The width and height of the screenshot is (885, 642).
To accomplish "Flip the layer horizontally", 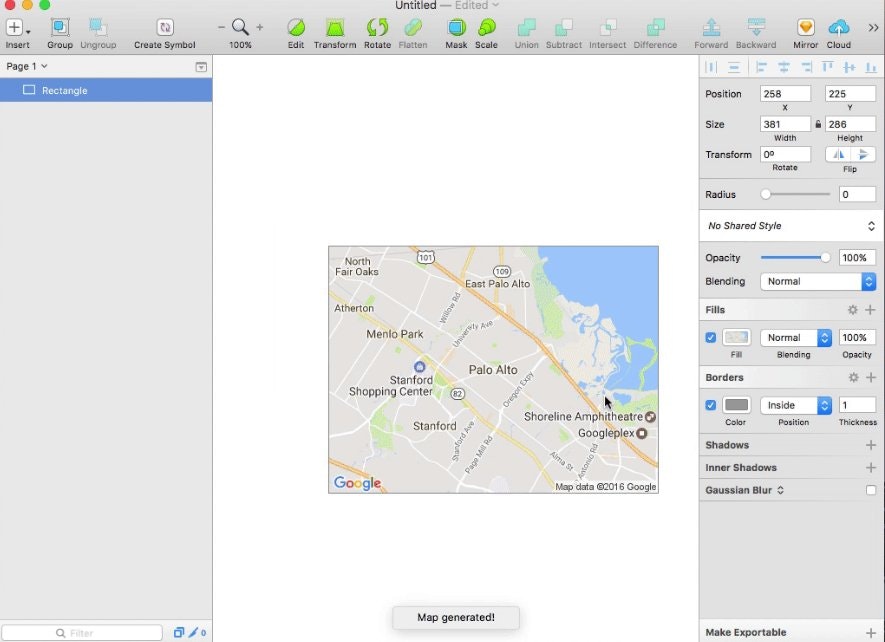I will 839,154.
